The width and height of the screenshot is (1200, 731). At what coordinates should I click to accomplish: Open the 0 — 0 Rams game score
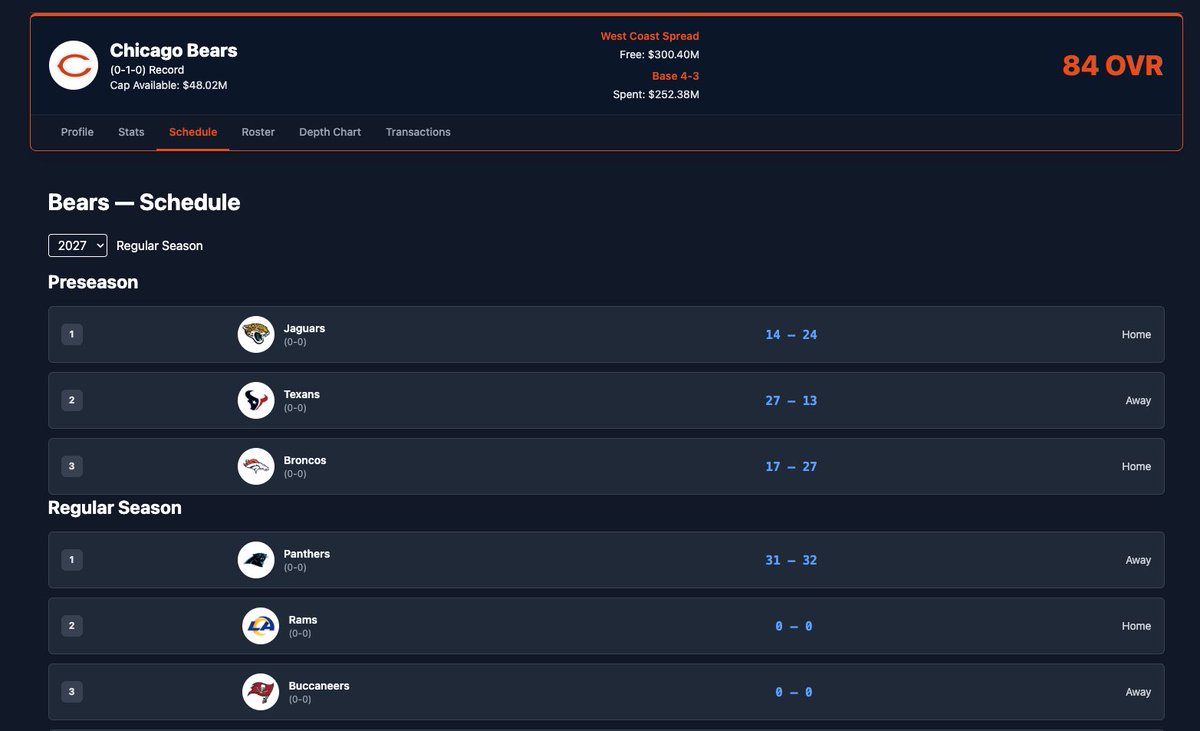point(794,627)
